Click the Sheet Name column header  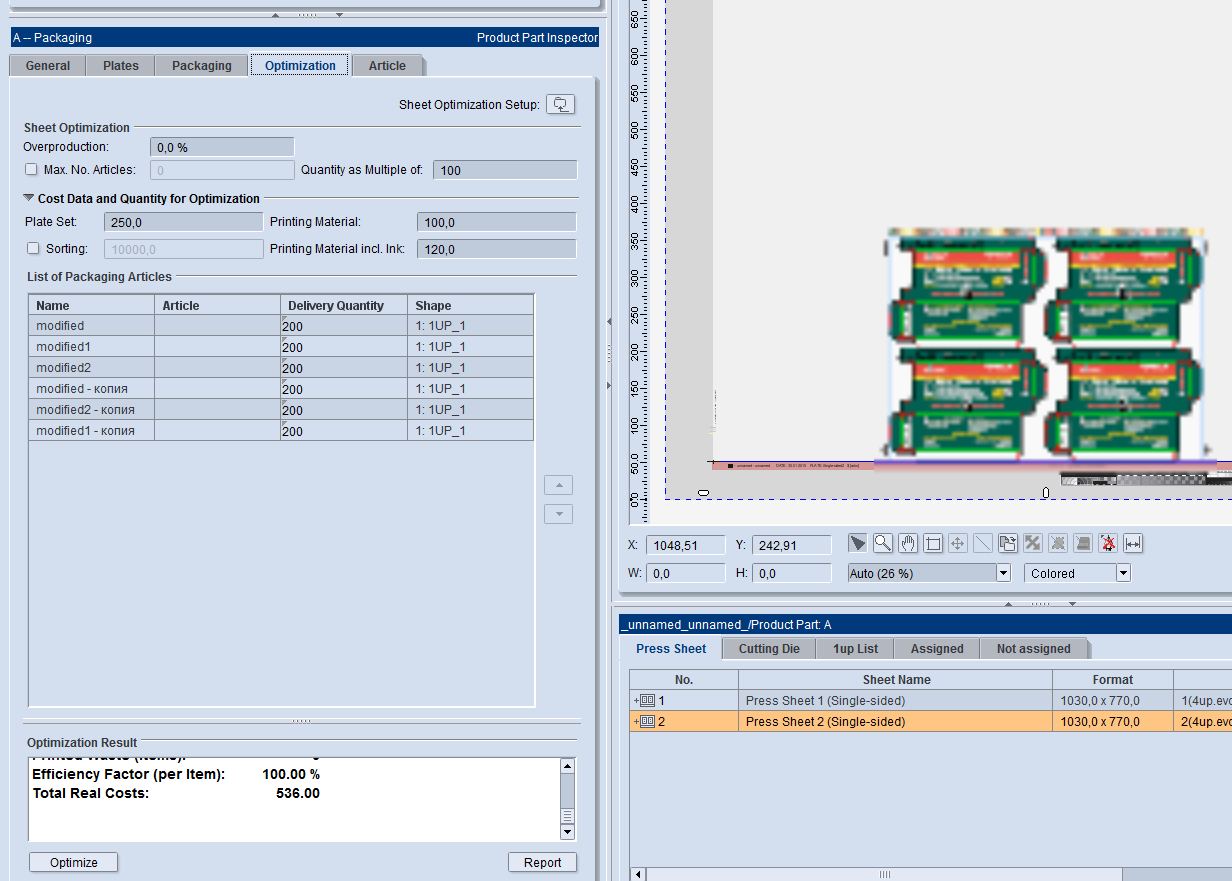click(x=896, y=679)
